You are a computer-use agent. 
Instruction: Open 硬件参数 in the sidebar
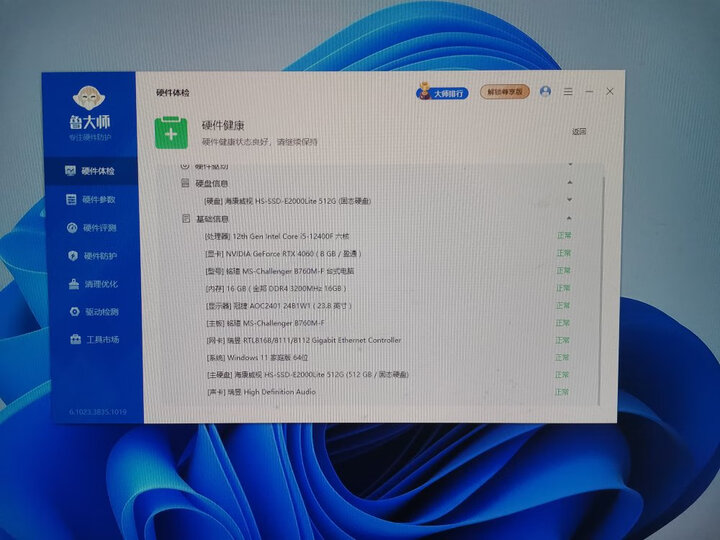(x=91, y=199)
